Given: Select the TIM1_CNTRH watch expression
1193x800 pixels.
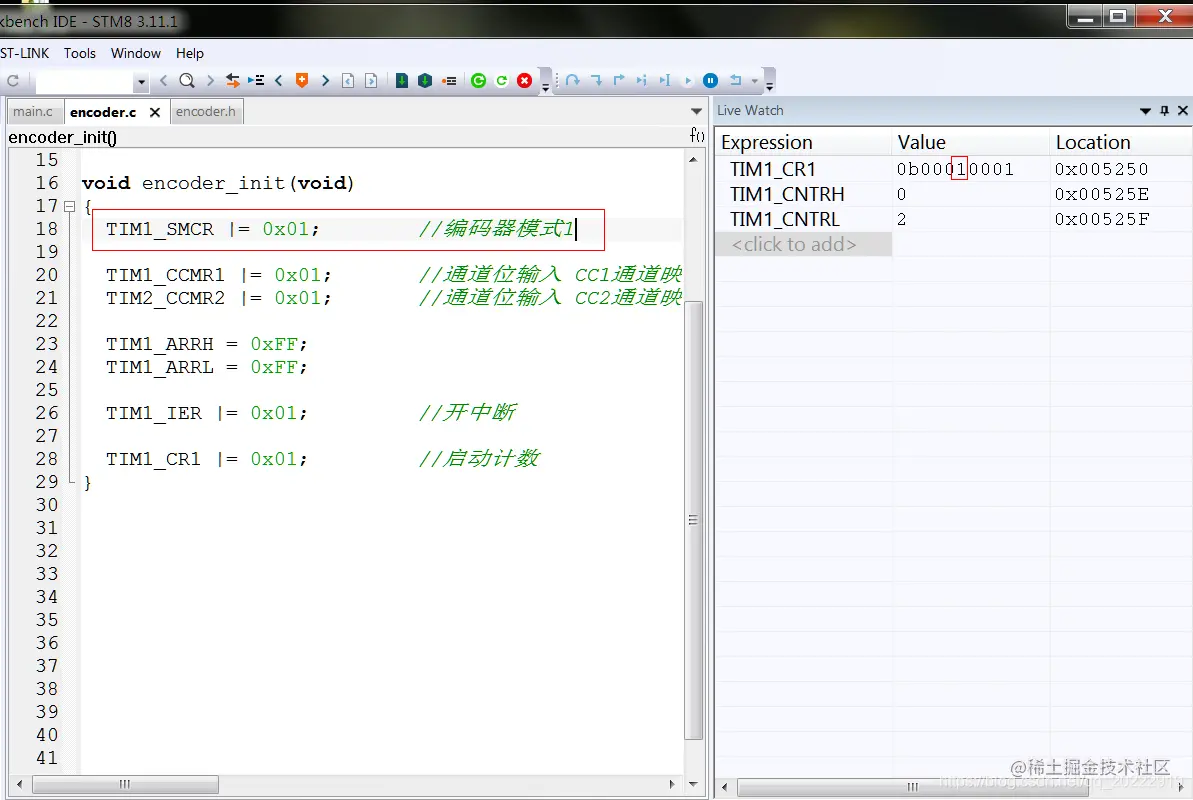Looking at the screenshot, I should (787, 194).
